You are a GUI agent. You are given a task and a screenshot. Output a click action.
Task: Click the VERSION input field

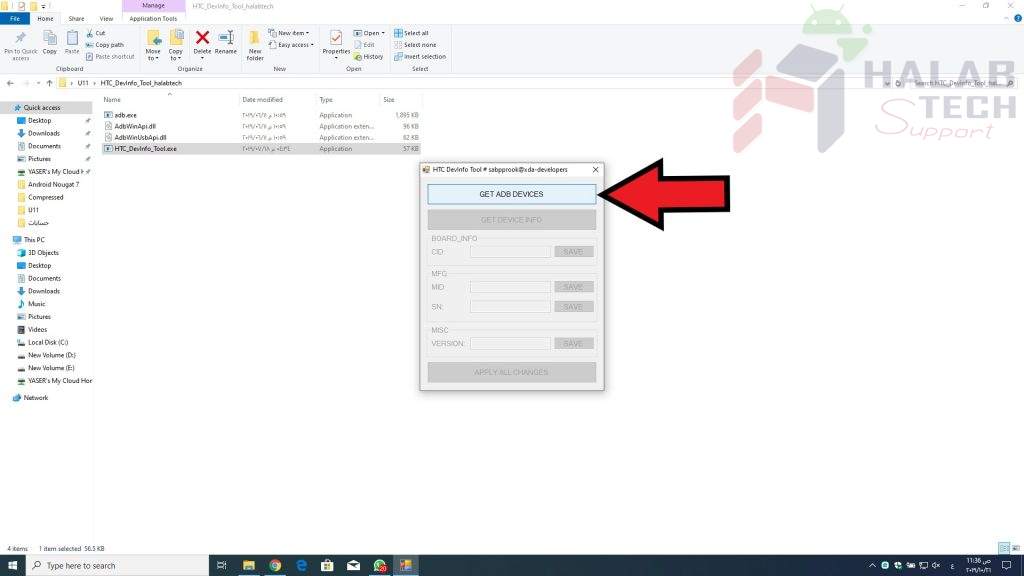pyautogui.click(x=510, y=343)
